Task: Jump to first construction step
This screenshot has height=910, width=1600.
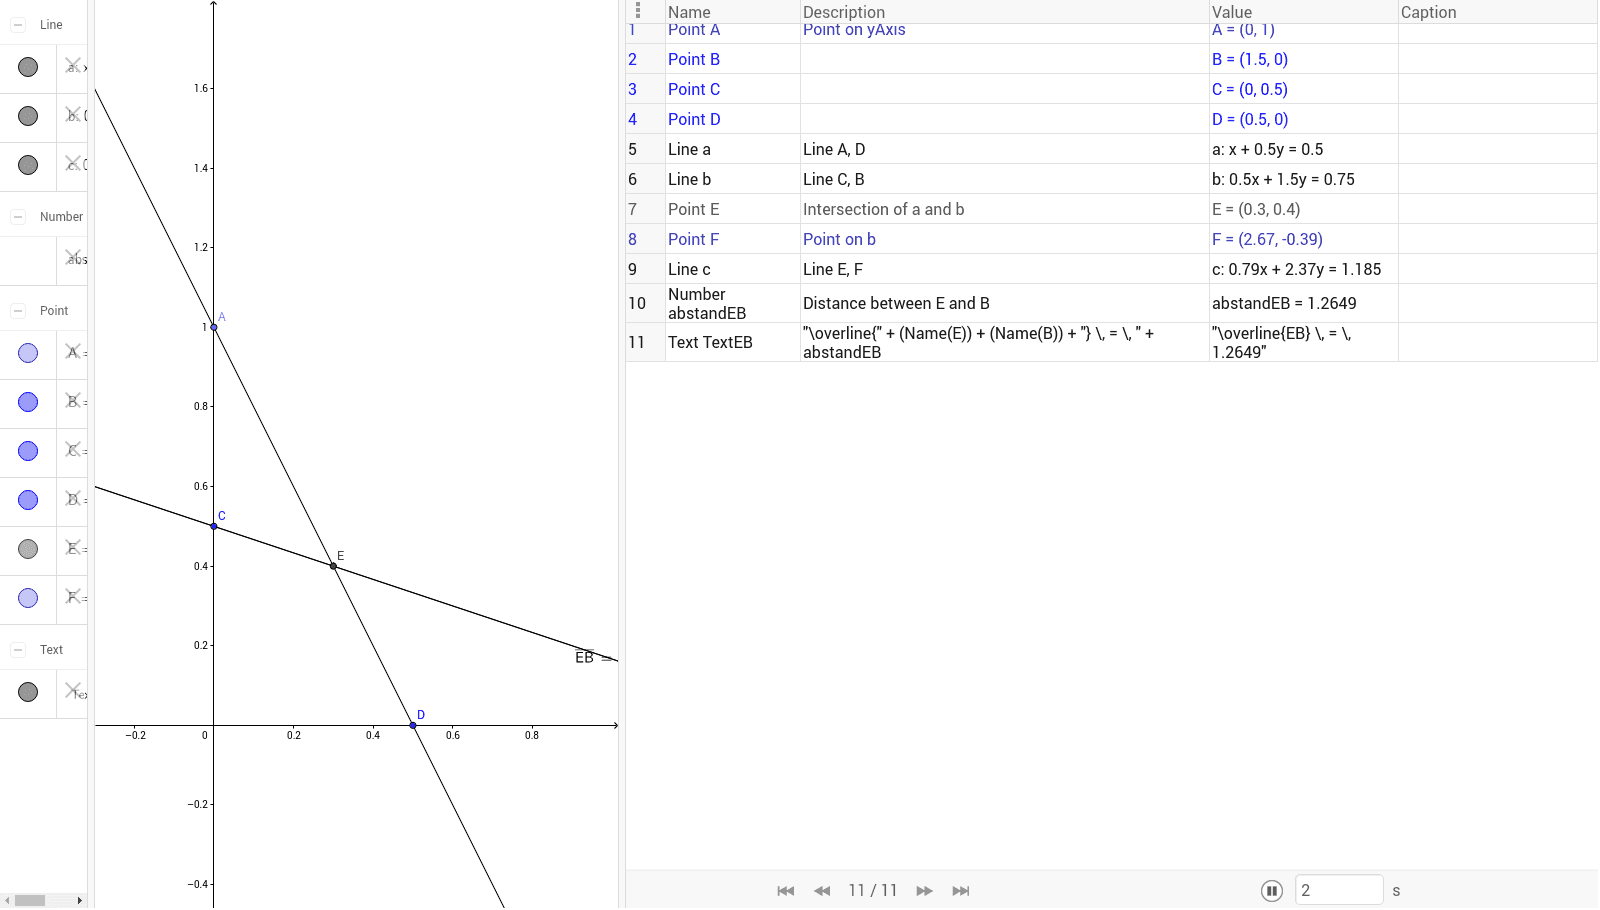Action: point(786,891)
